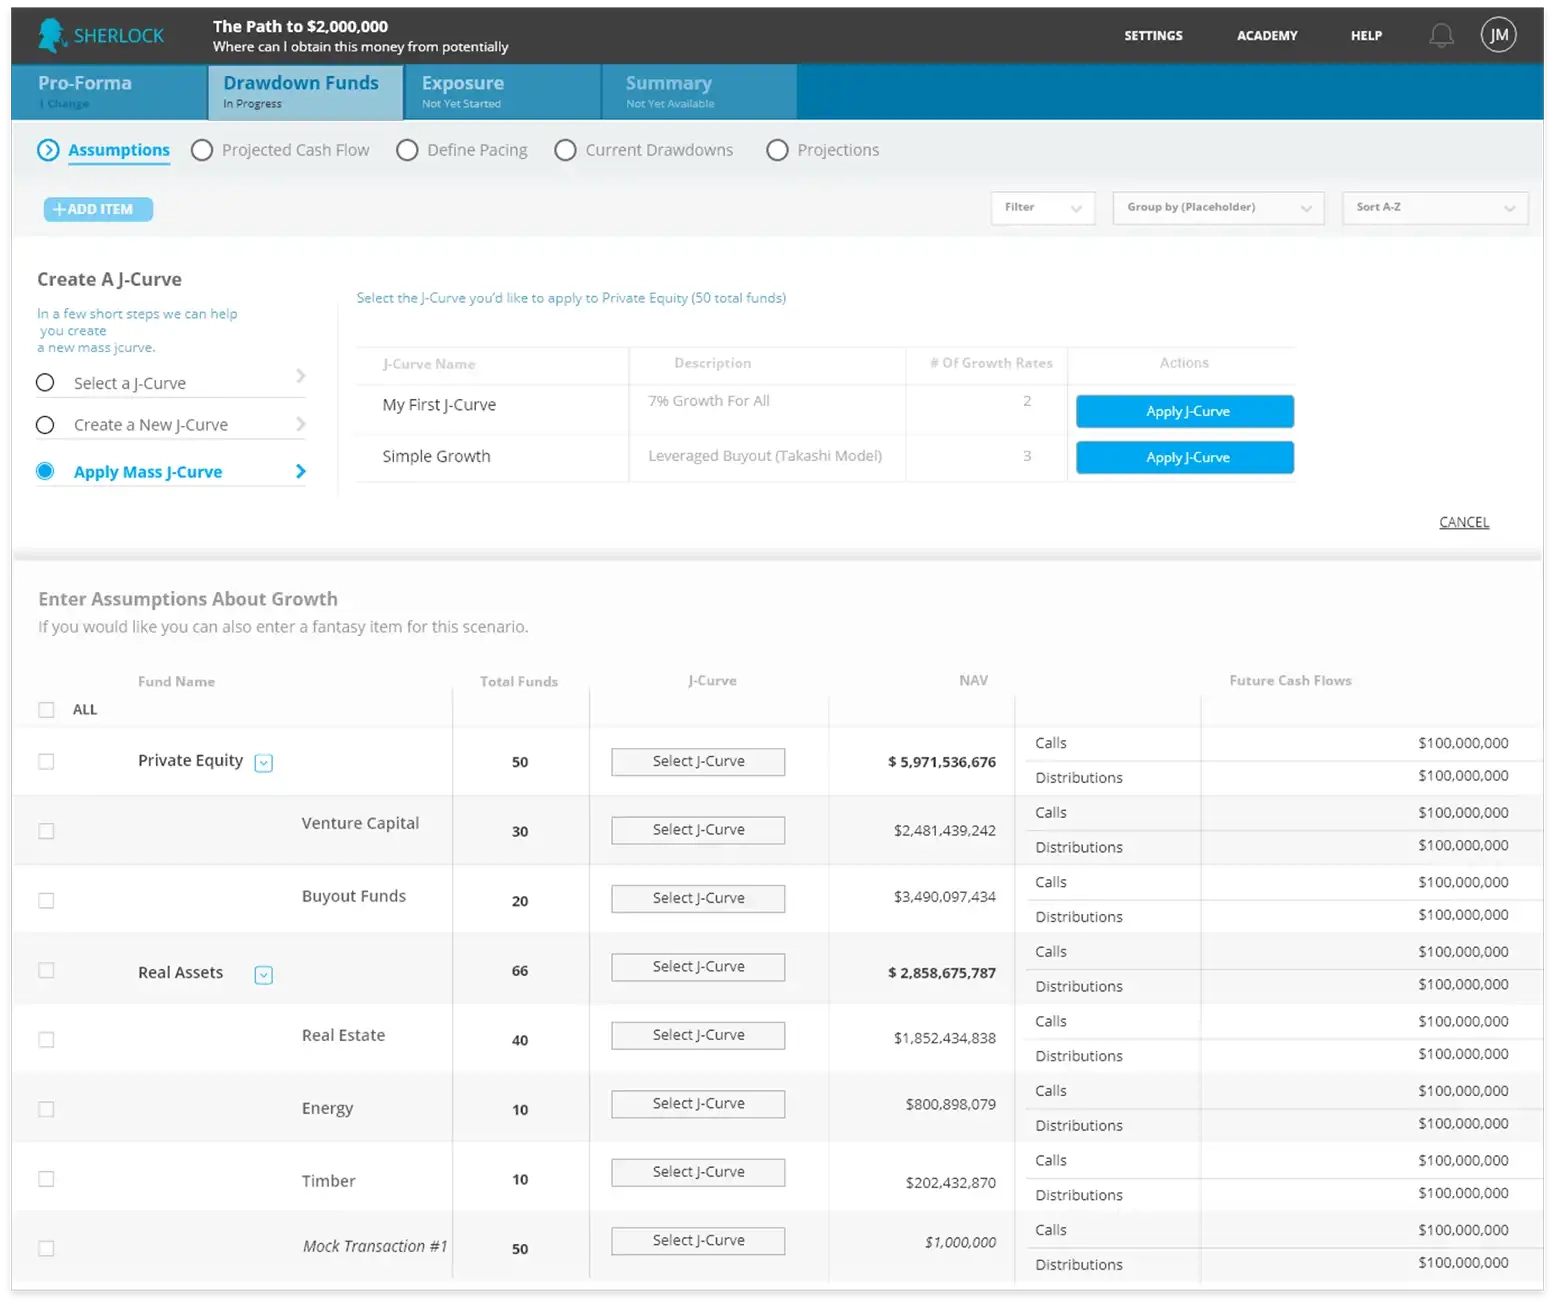Tick the Venture Capital row checkbox
1555x1305 pixels.
point(46,831)
